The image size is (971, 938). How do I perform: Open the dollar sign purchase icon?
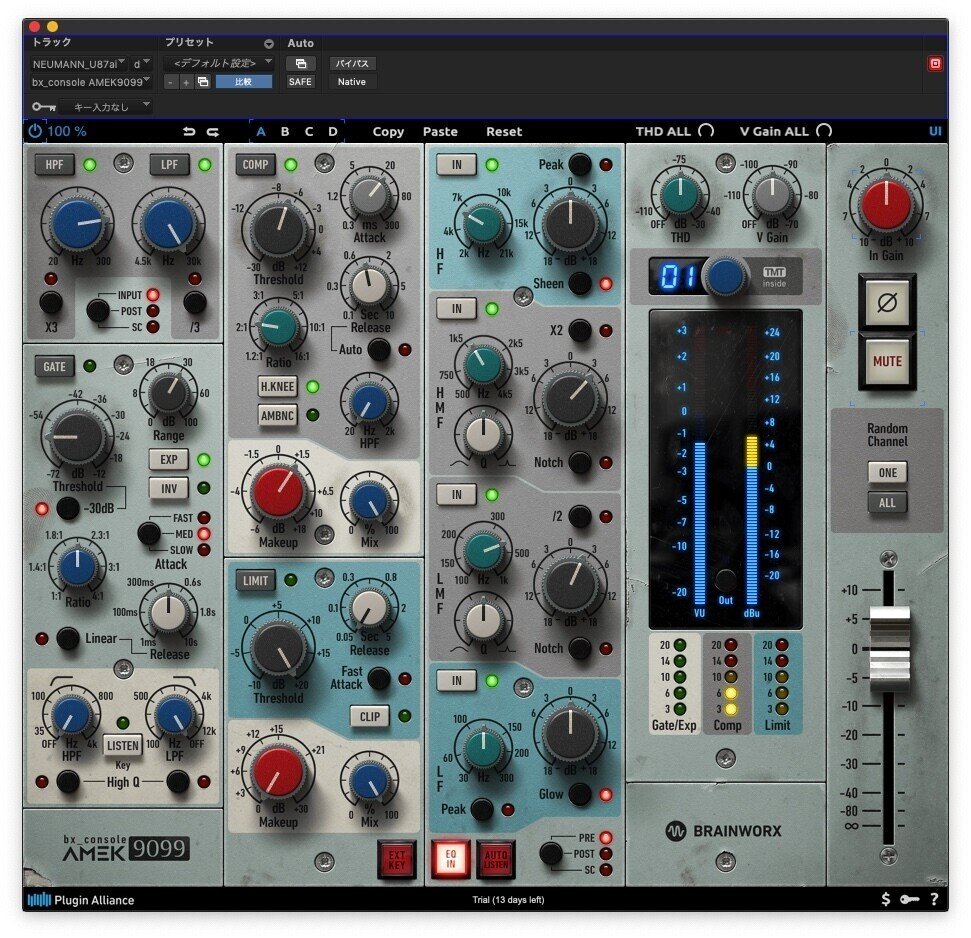point(886,899)
